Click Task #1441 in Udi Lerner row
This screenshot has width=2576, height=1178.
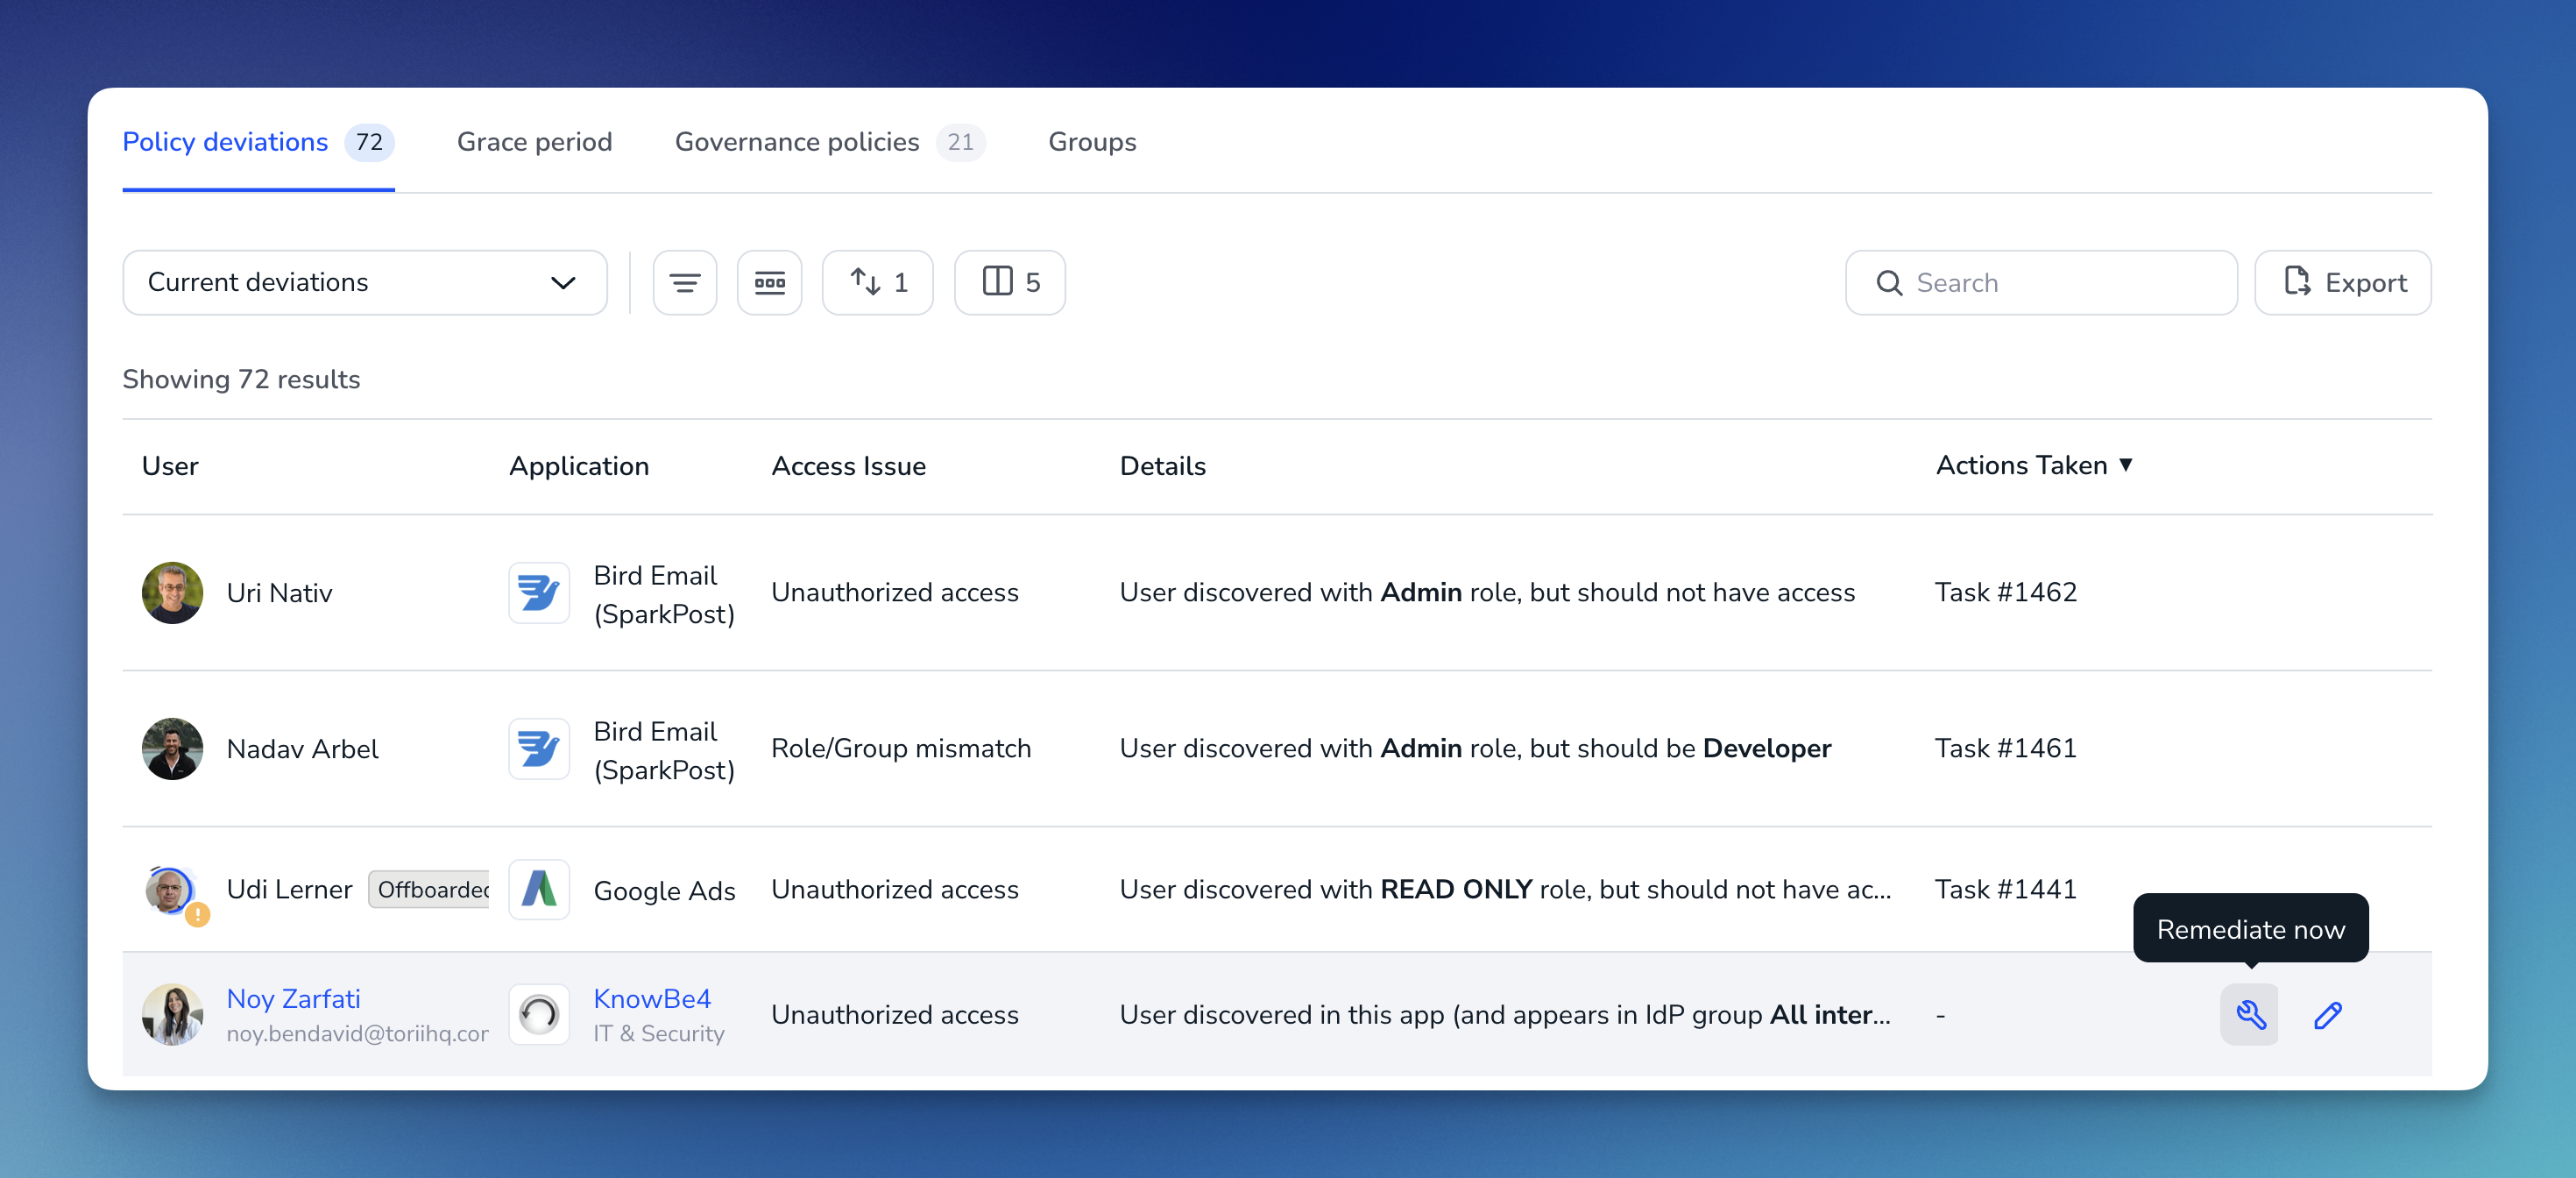(x=2005, y=889)
